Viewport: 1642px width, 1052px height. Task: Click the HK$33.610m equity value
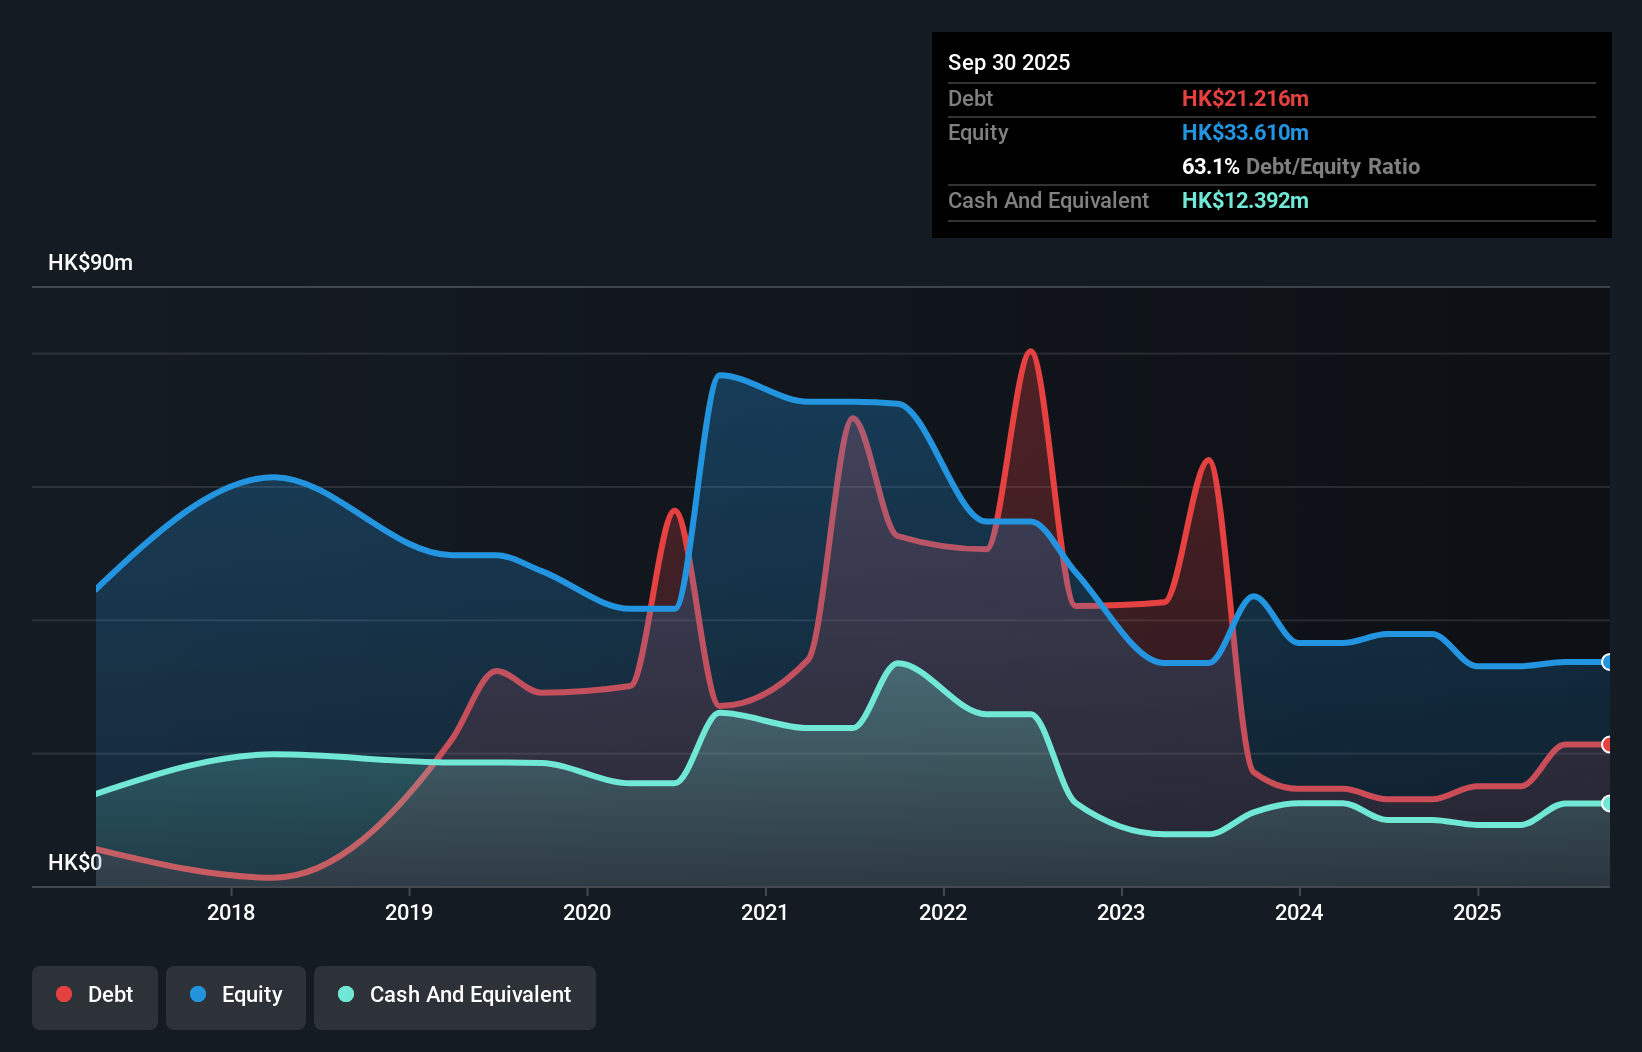click(1246, 131)
